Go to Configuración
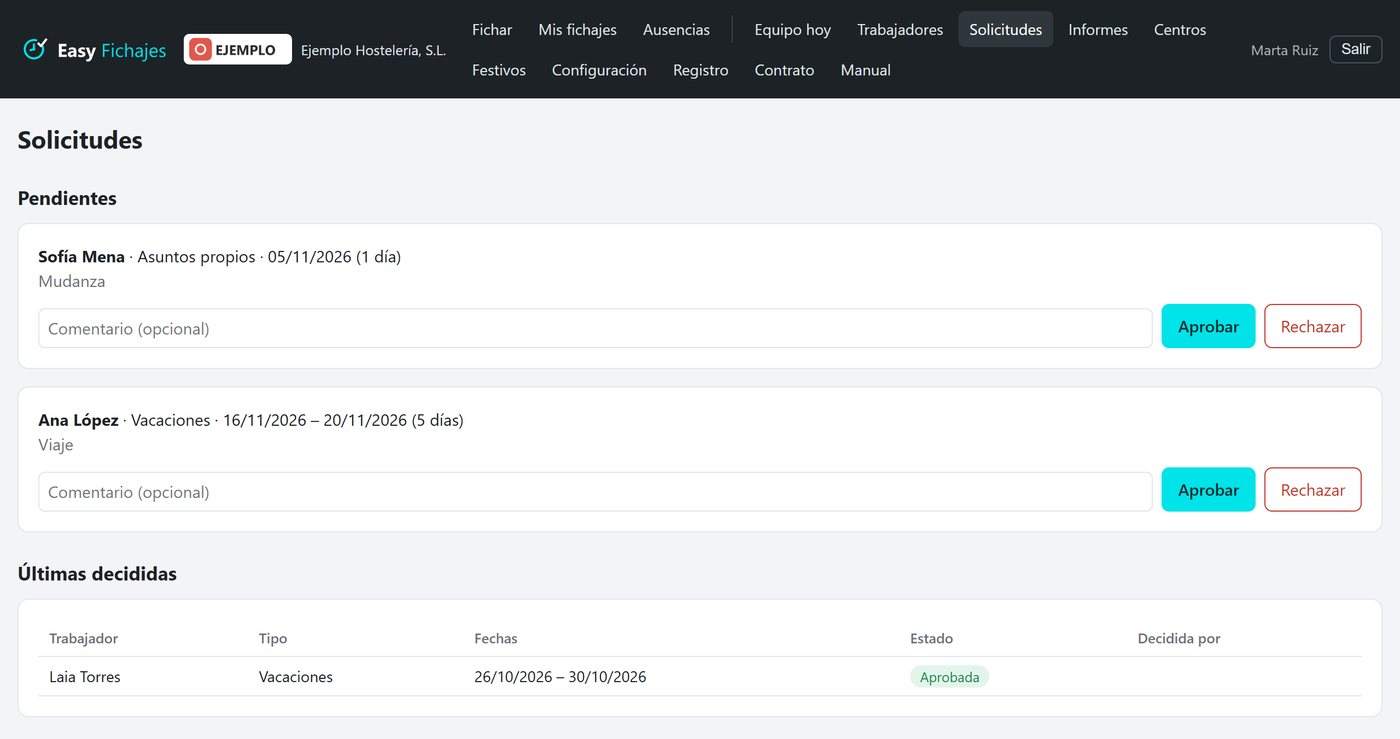1400x739 pixels. [599, 70]
